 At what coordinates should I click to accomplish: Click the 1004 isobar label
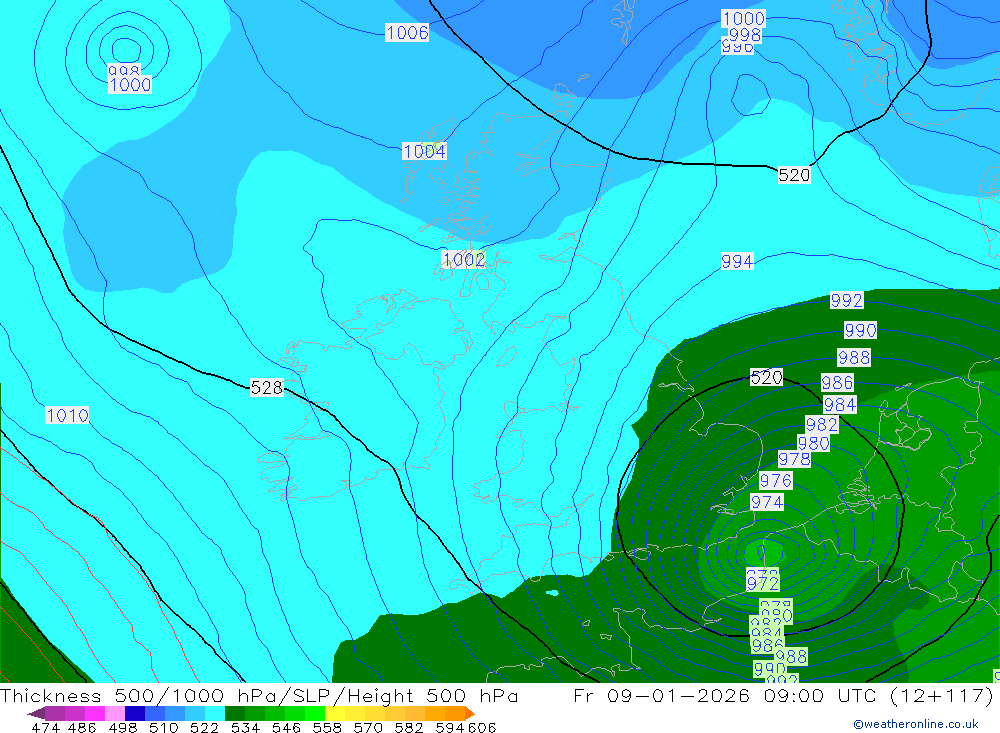[424, 151]
